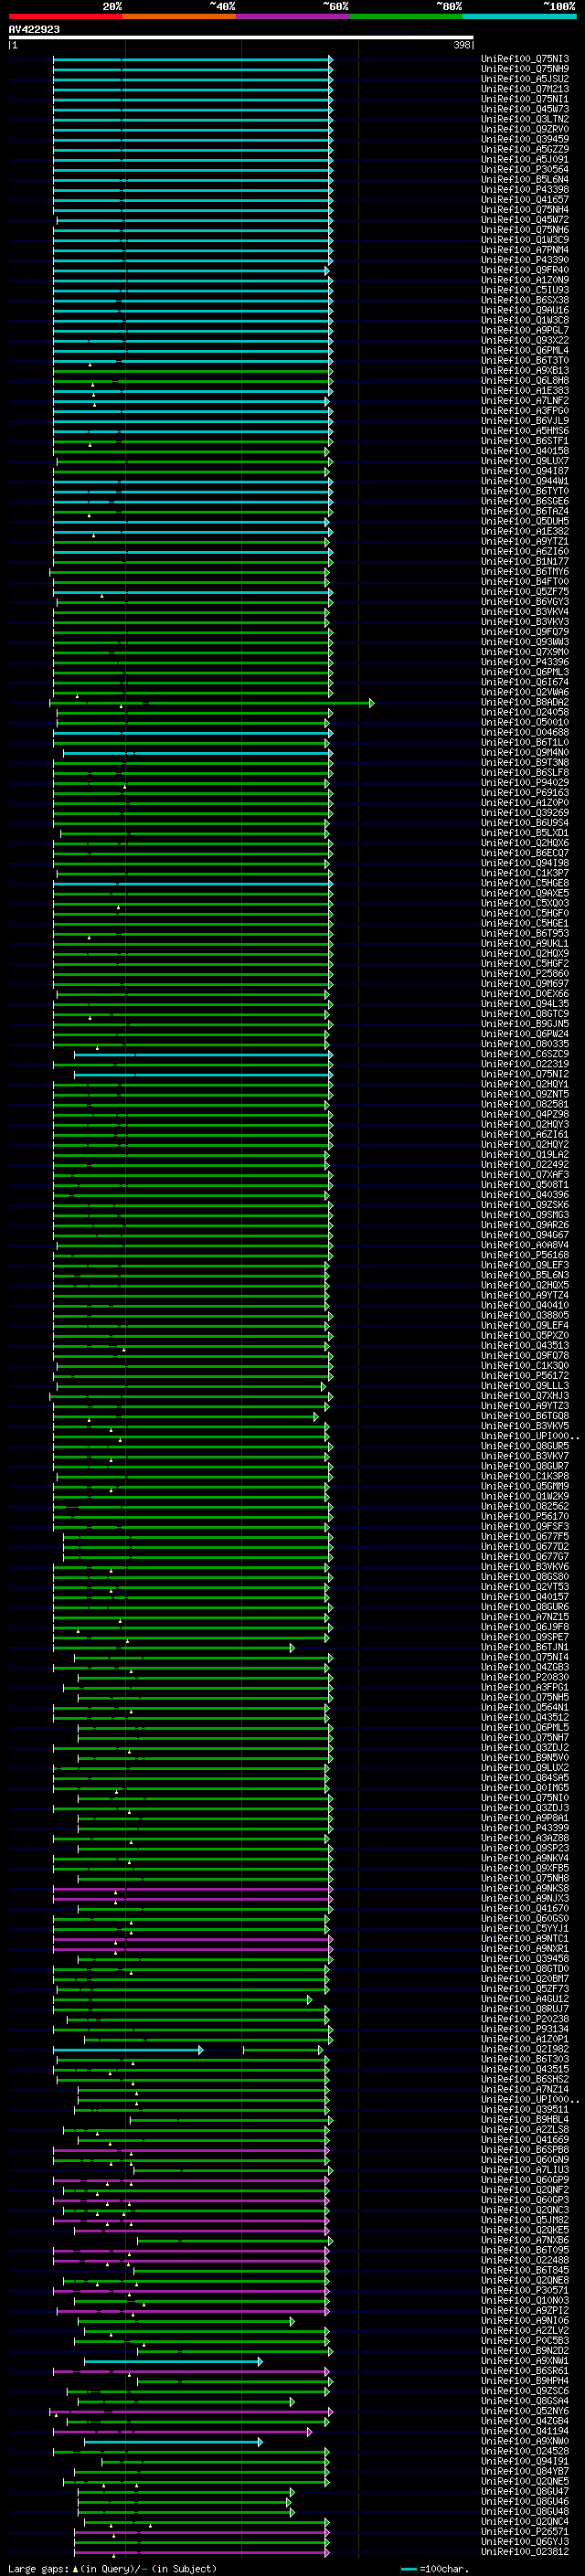This screenshot has width=585, height=2576.
Task: Open hit UniRef100_A5JSU2
Action: coord(525,79)
